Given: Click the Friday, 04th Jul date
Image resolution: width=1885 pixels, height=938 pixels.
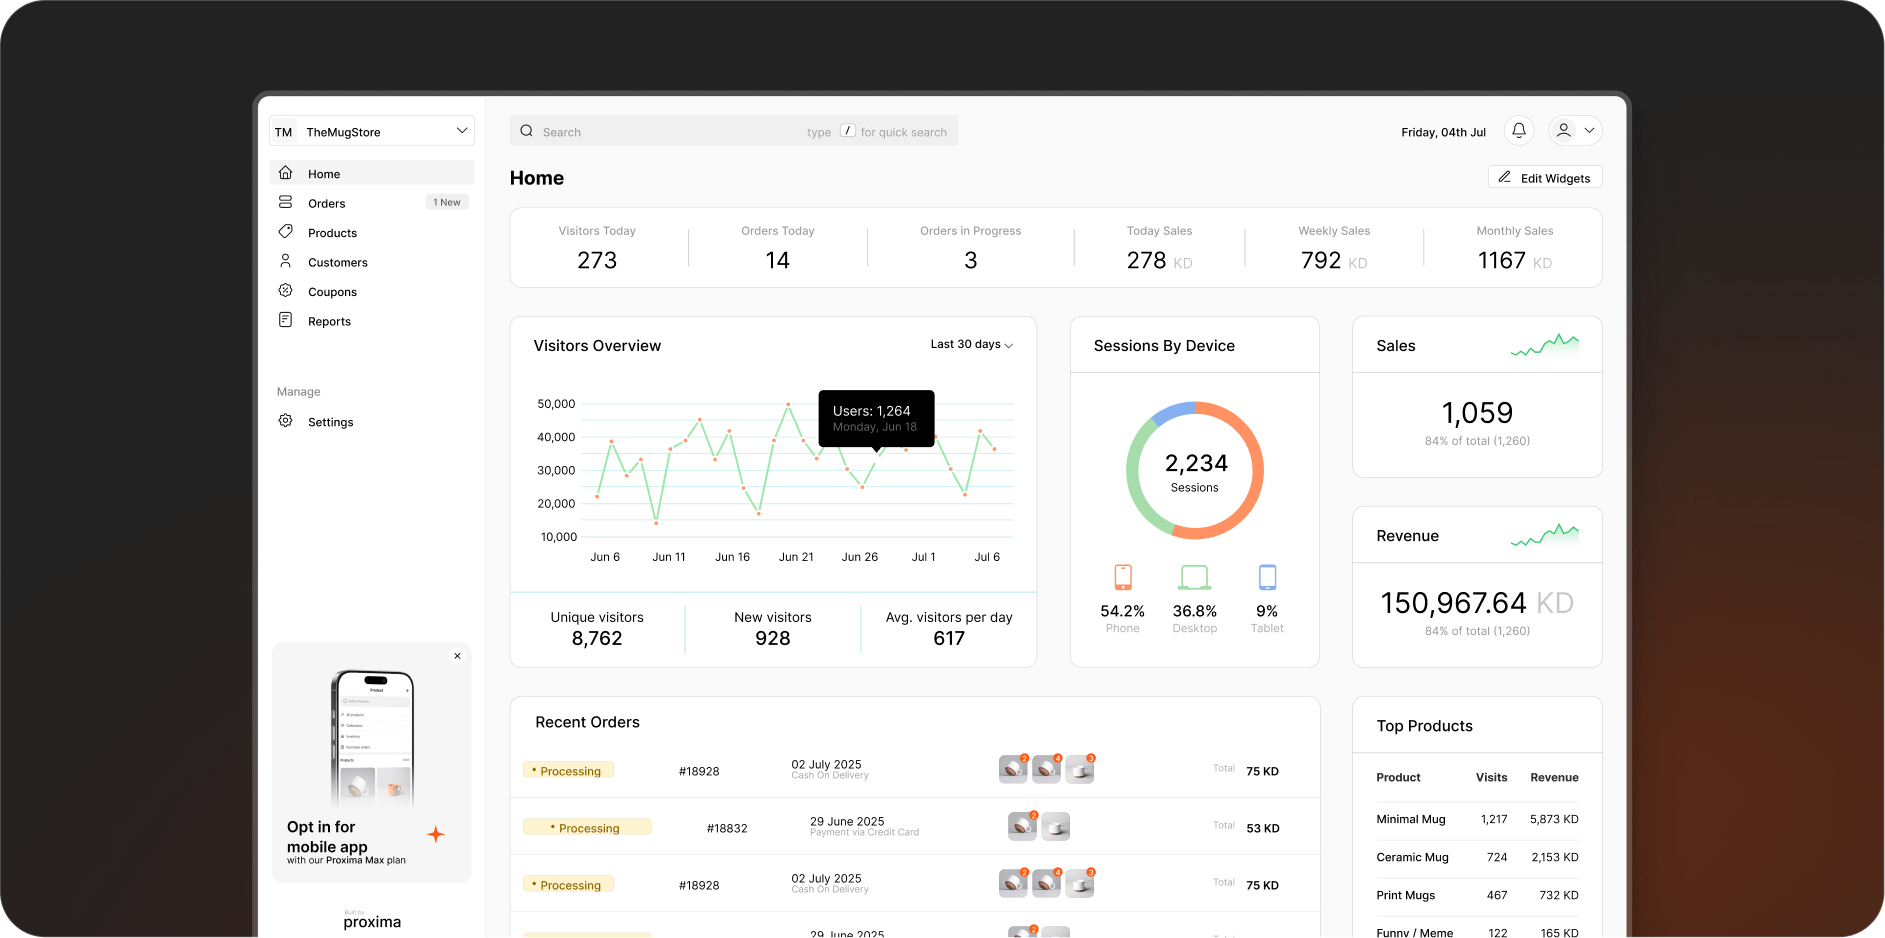Looking at the screenshot, I should click(1443, 132).
